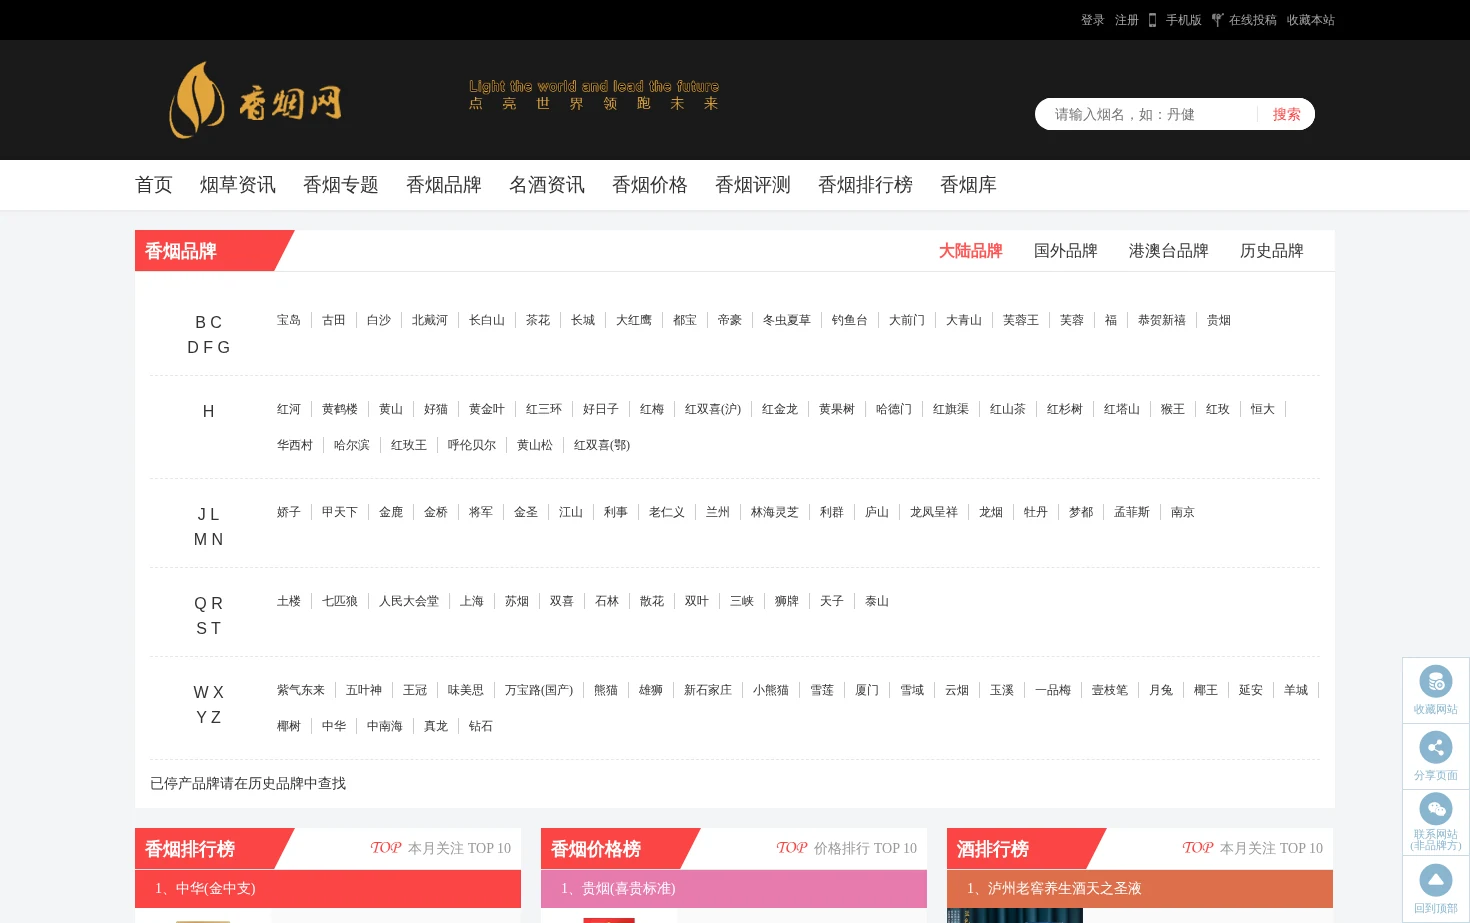Click the 注册 register link

tap(1127, 20)
